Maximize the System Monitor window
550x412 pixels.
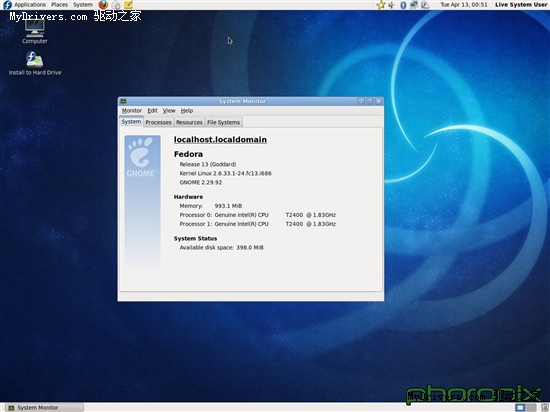(370, 101)
